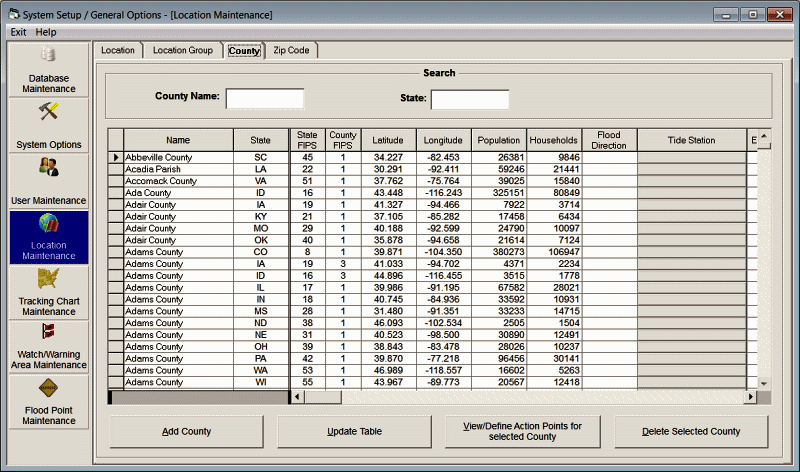Switch to the Location tab
This screenshot has height=472, width=800.
pos(117,50)
